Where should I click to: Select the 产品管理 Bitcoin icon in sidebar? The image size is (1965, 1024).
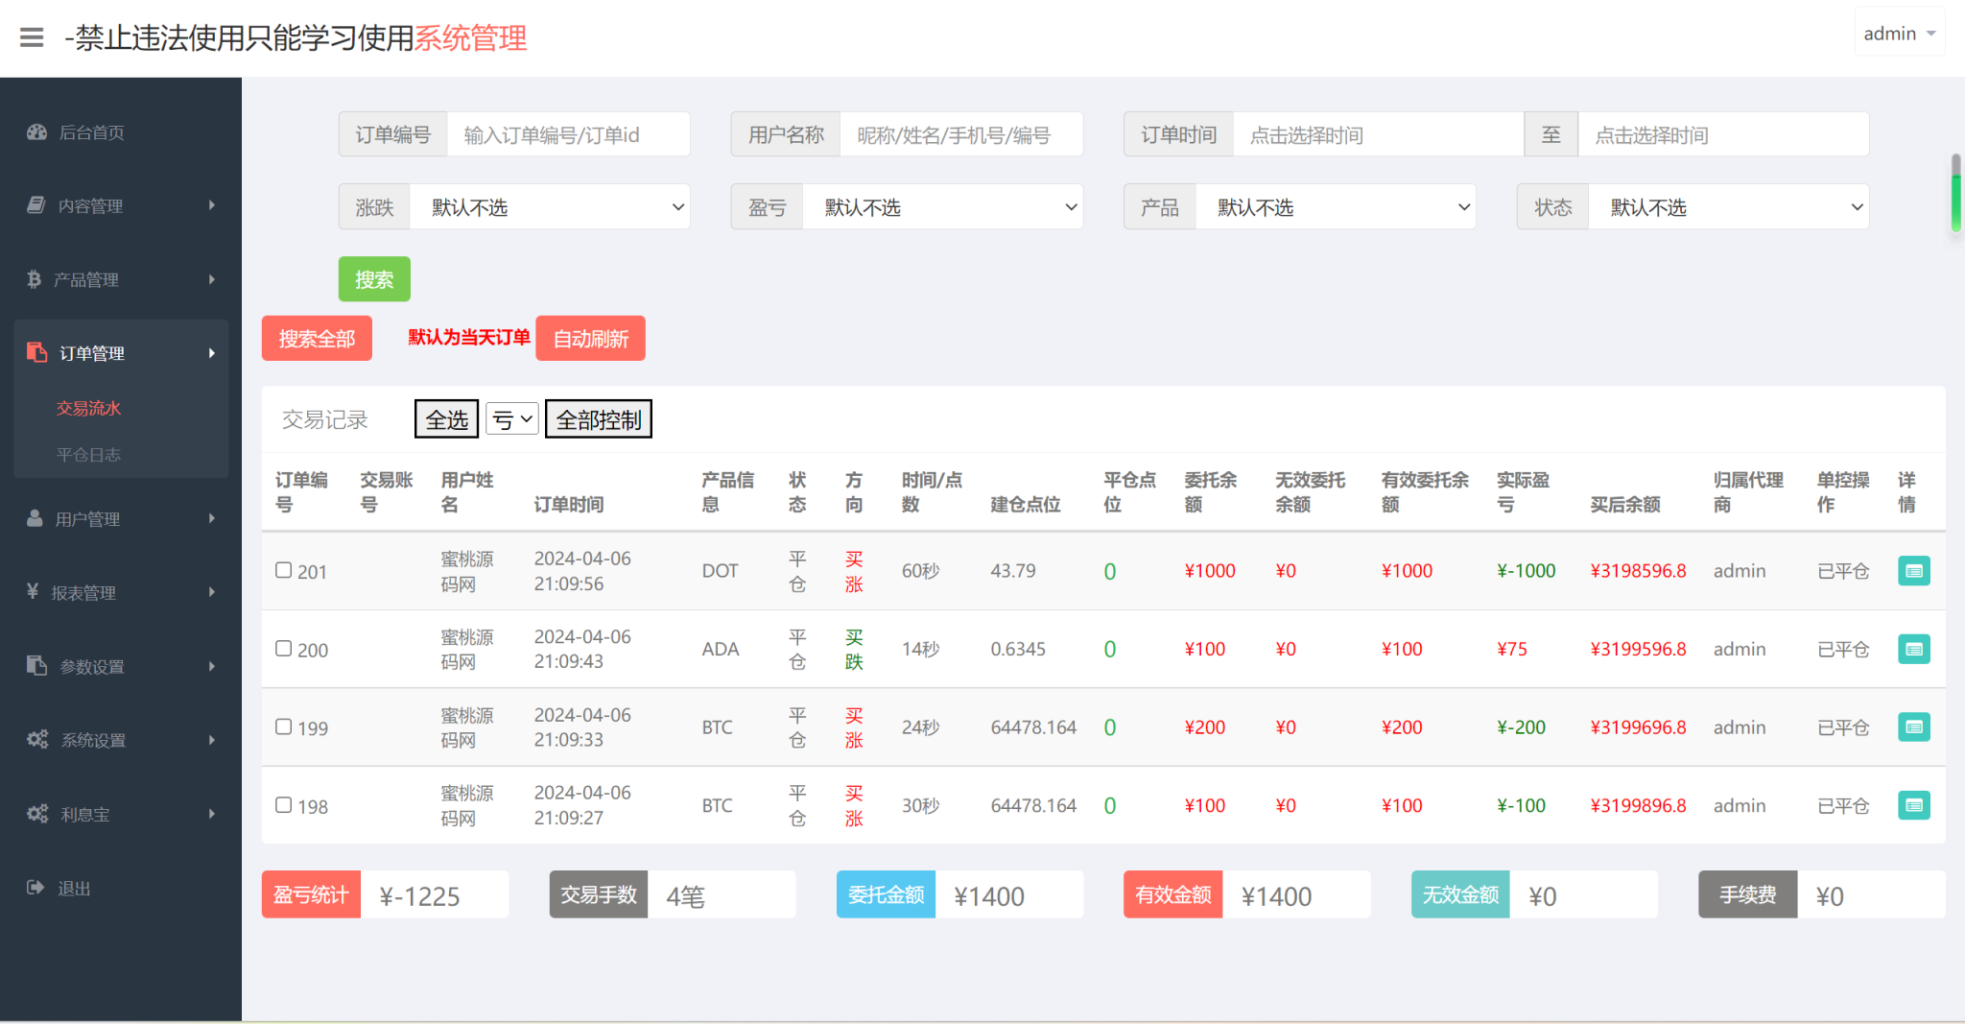[x=34, y=279]
